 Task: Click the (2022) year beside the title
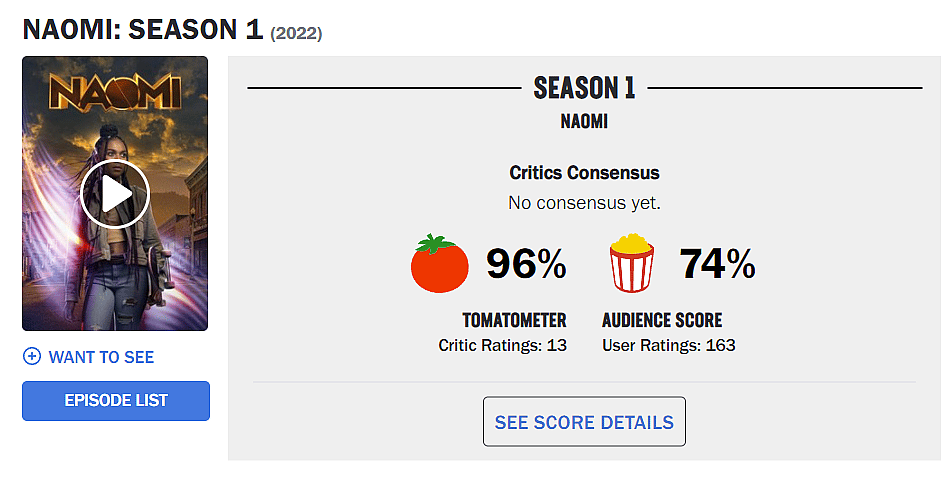pos(296,33)
